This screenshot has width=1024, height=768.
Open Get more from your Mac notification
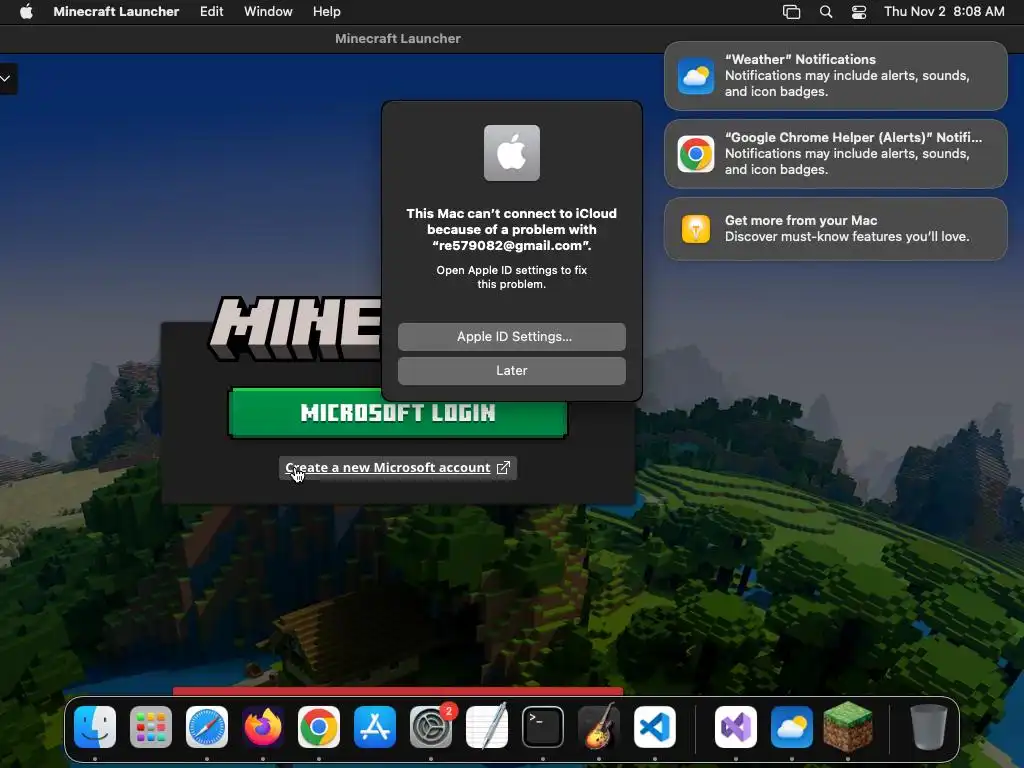[x=835, y=229]
